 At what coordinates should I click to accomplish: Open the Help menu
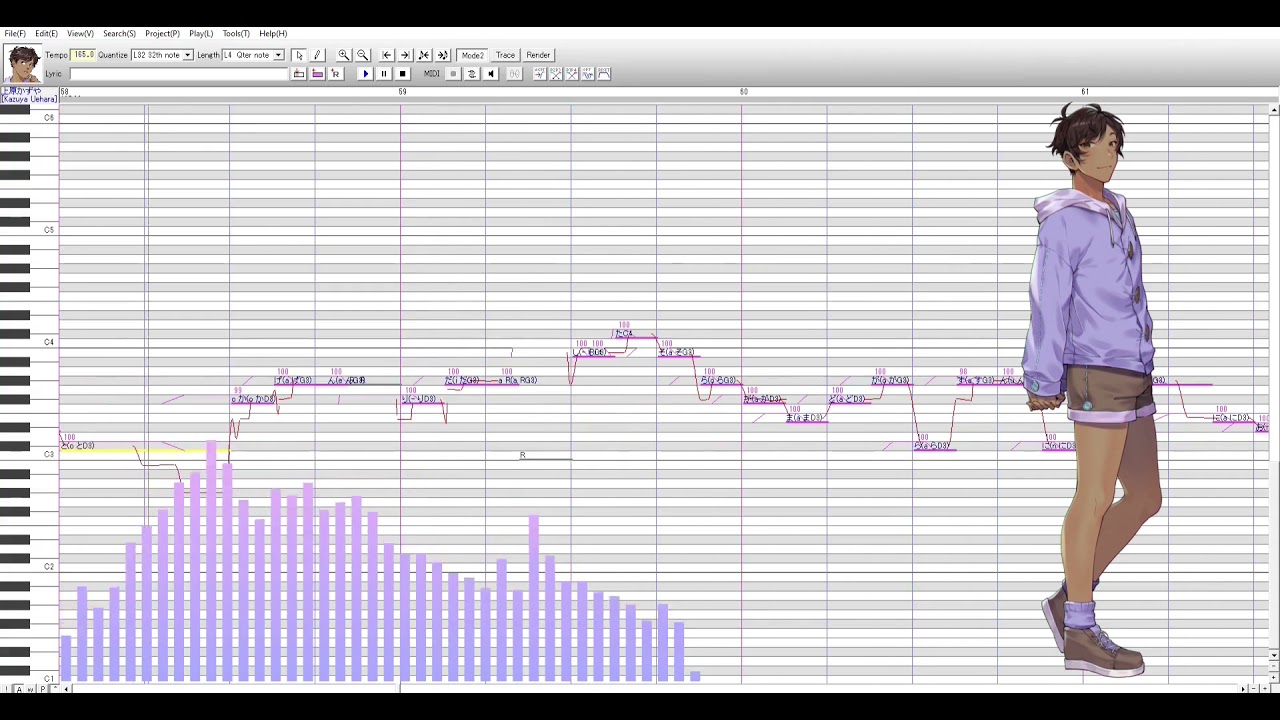(273, 34)
